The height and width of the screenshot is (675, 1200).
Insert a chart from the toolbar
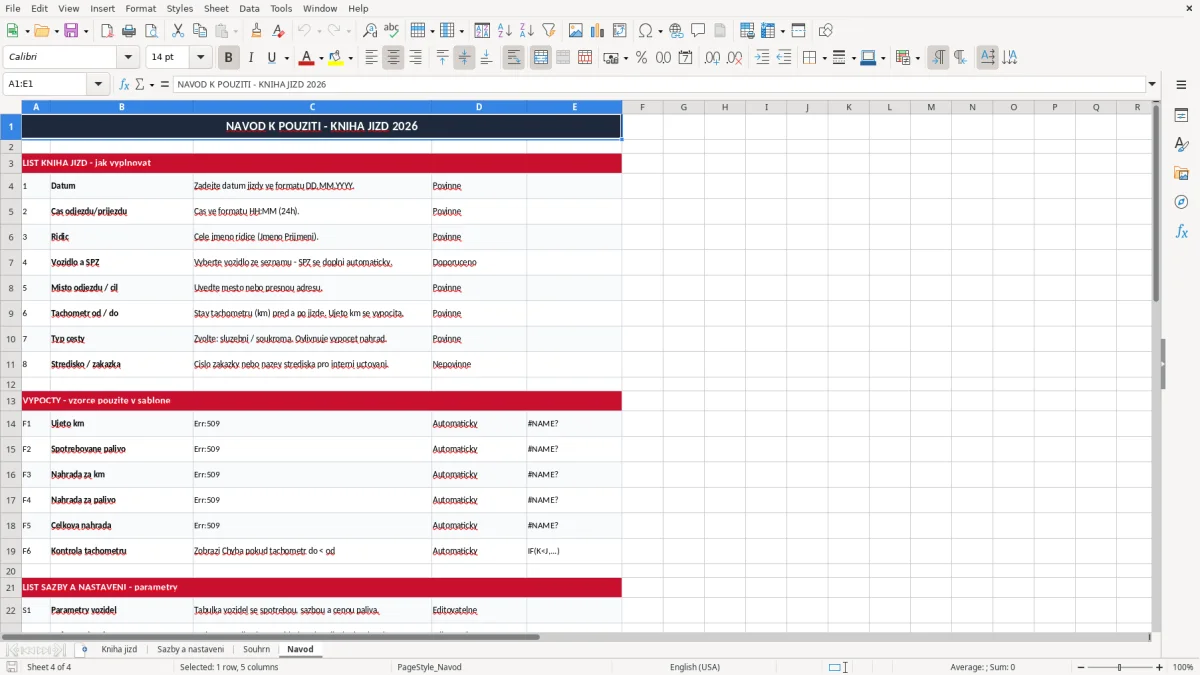click(x=597, y=31)
